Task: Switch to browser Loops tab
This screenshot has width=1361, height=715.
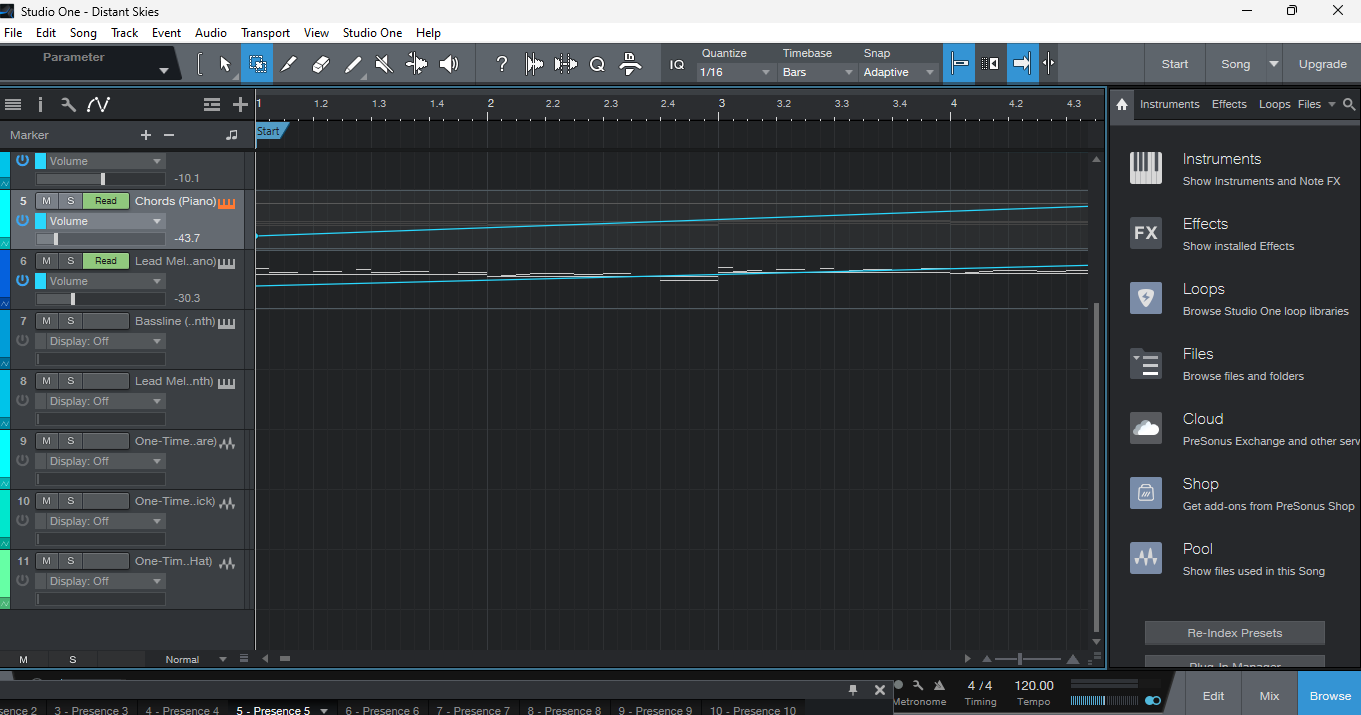Action: [x=1274, y=104]
